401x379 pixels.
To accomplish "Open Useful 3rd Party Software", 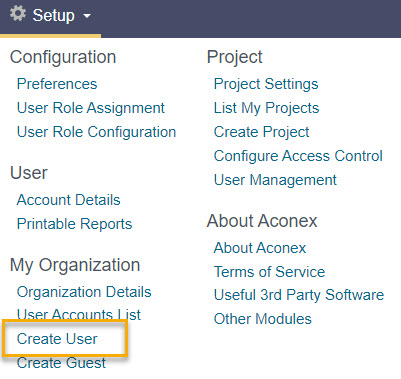I will coord(299,295).
